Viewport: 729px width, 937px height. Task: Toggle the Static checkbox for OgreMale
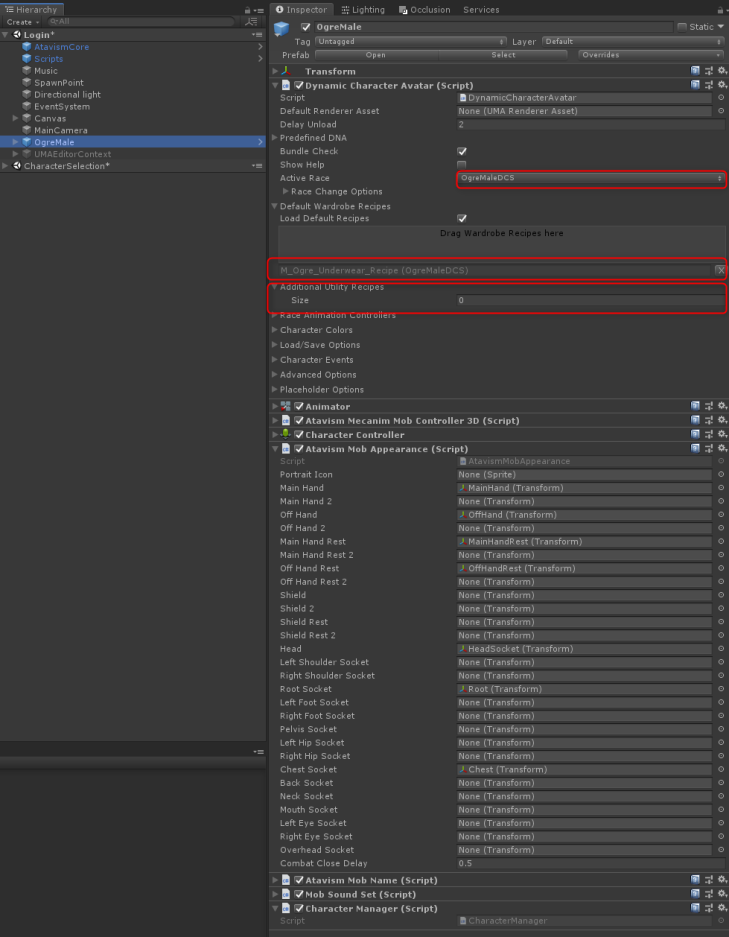pyautogui.click(x=682, y=27)
